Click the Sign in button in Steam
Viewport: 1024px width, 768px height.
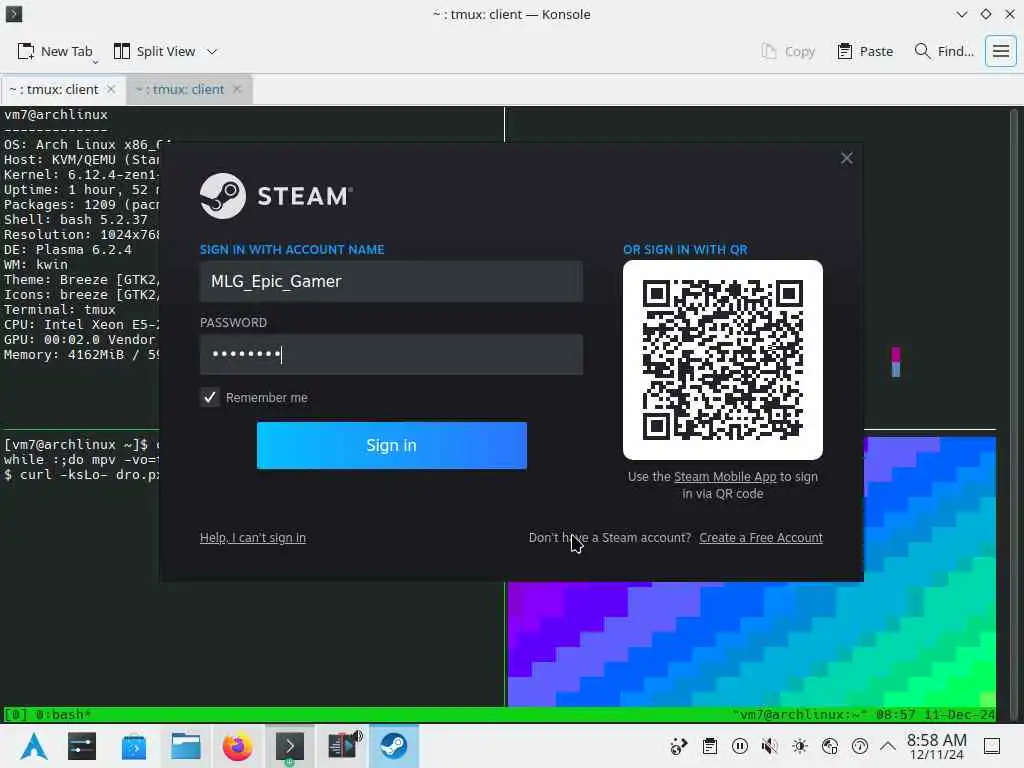[x=391, y=445]
